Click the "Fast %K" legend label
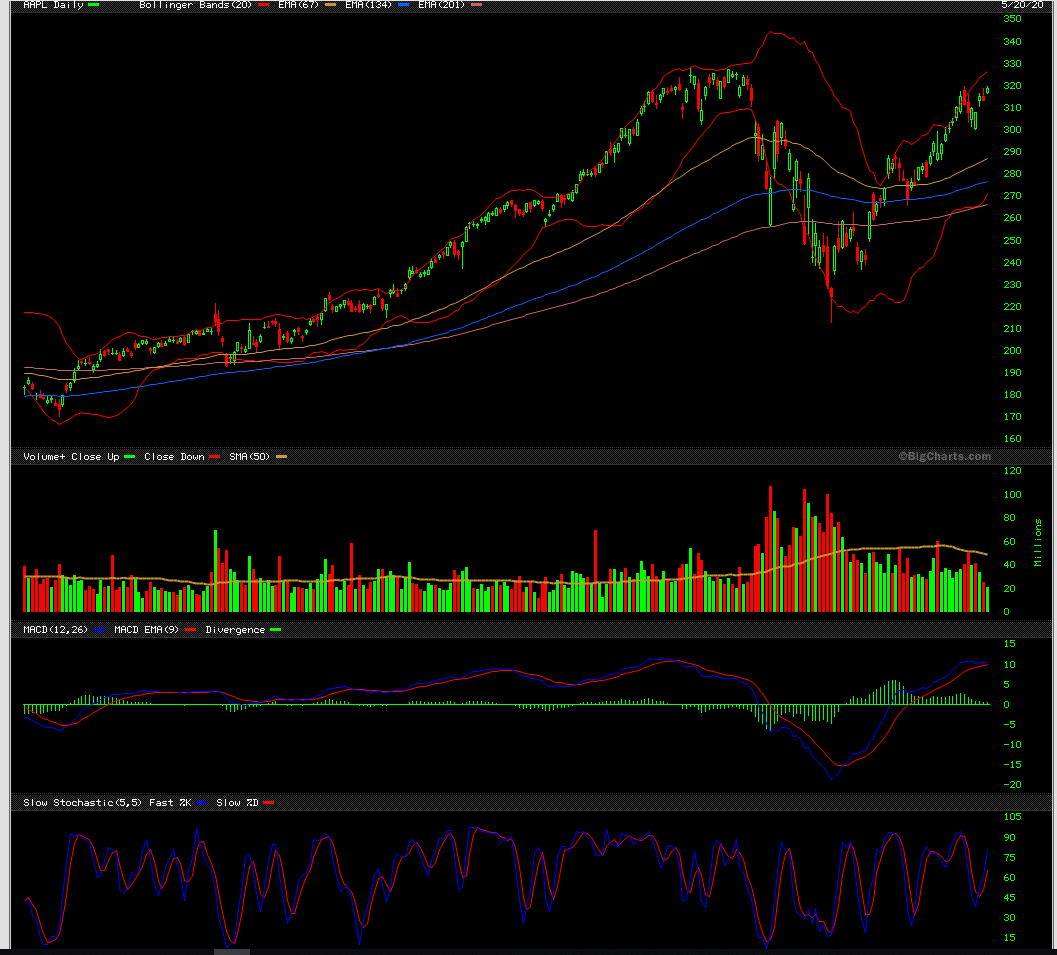 (170, 803)
